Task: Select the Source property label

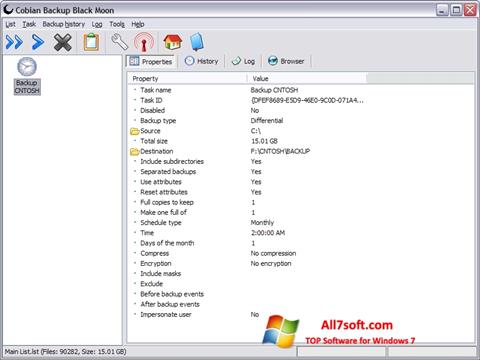Action: (x=150, y=131)
